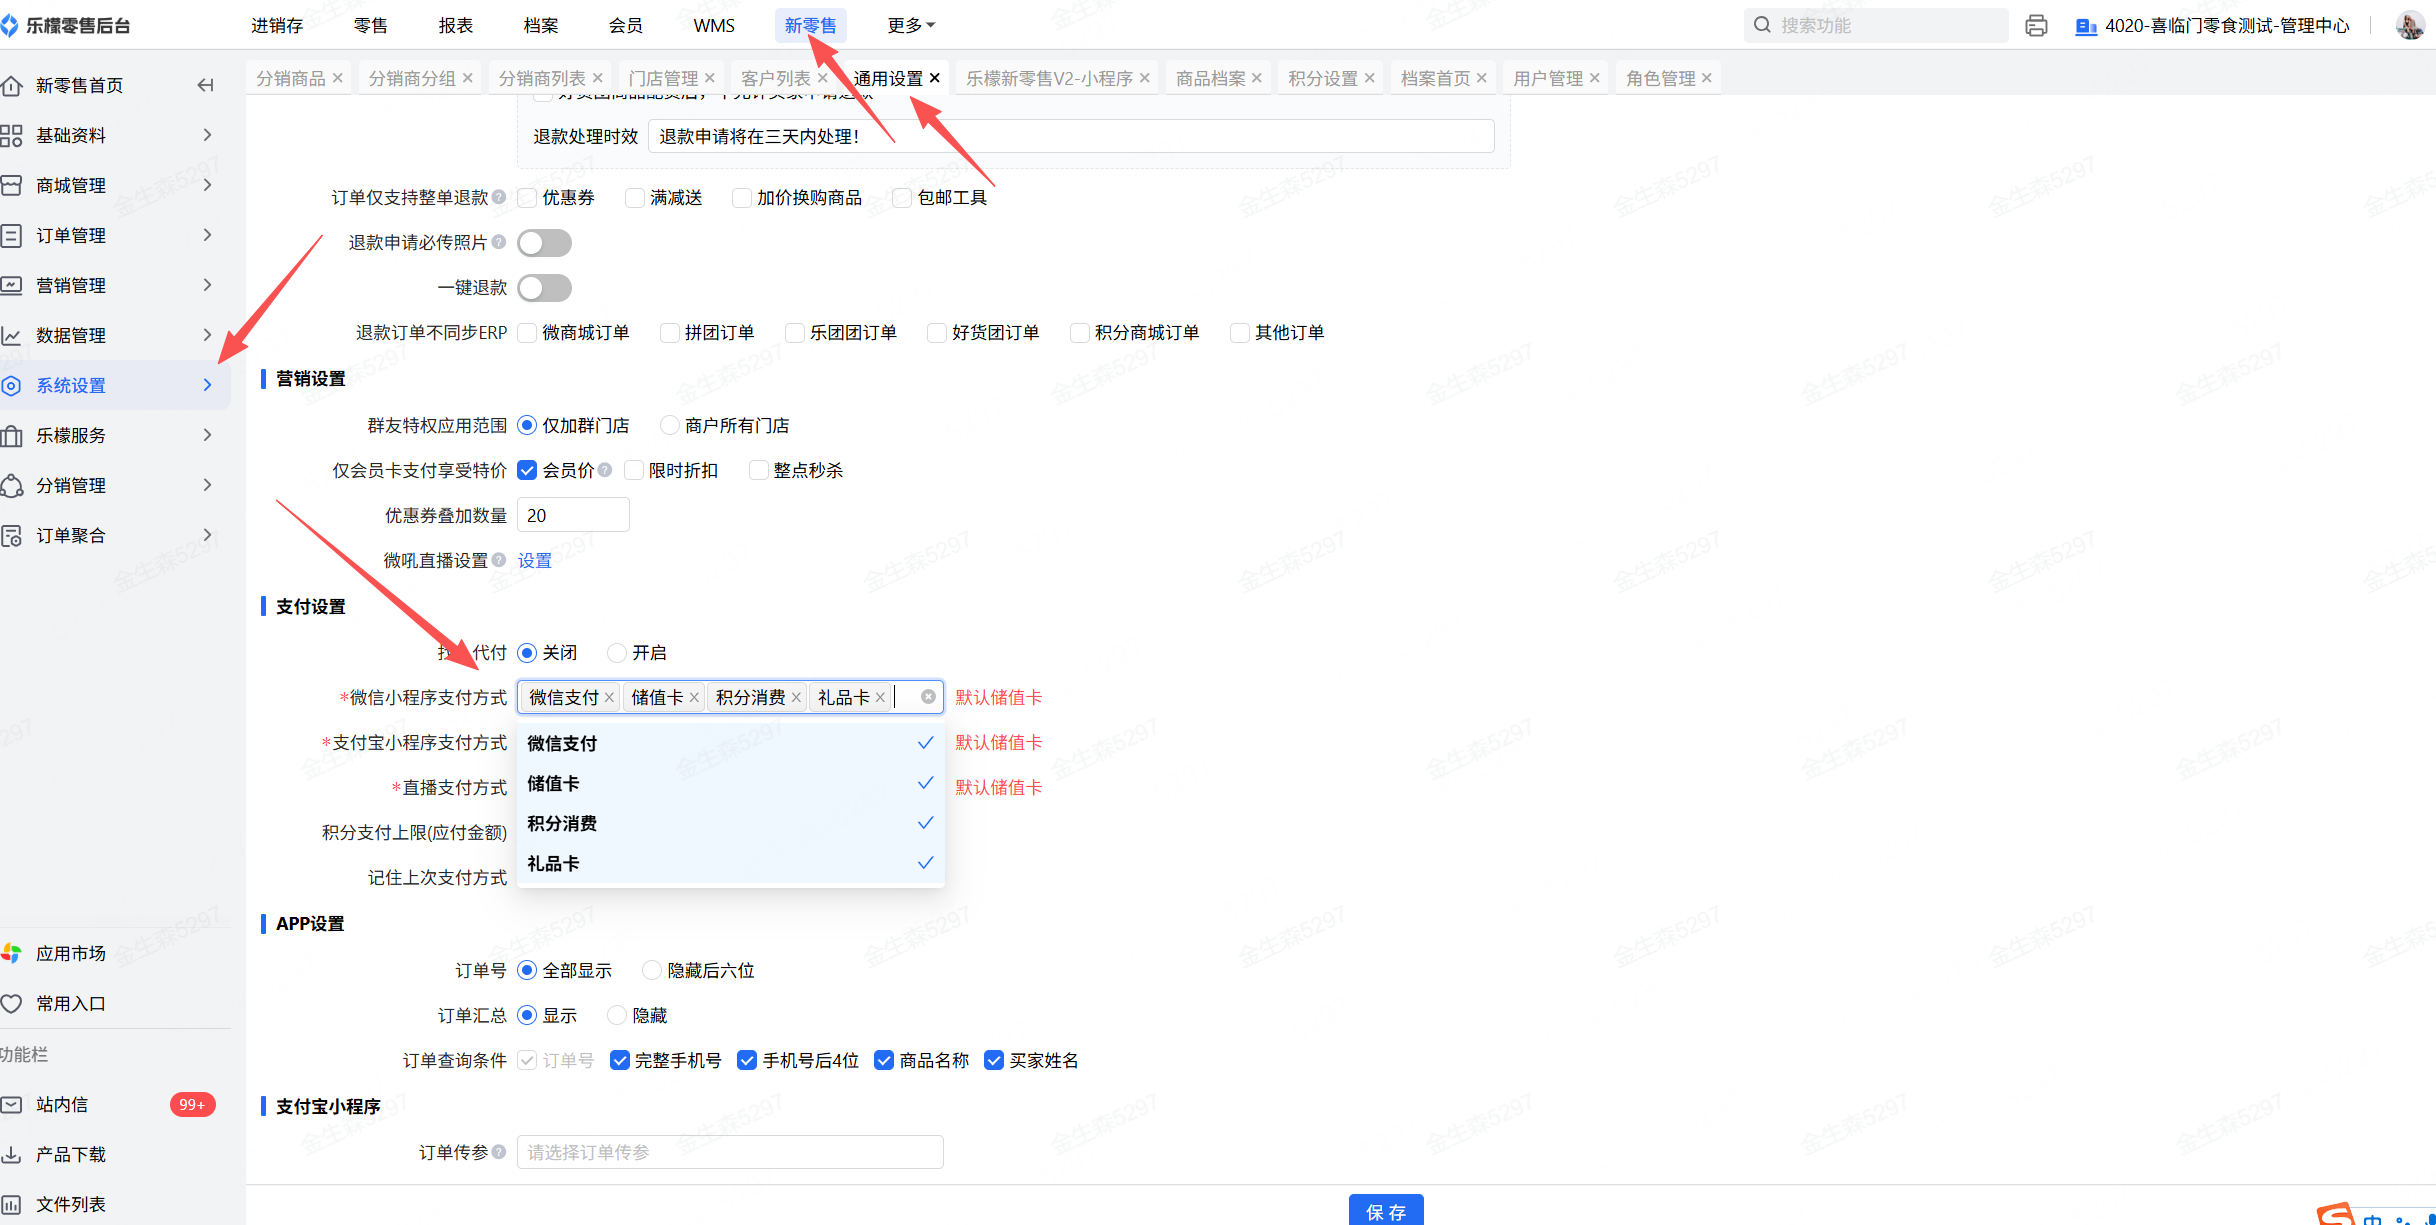The image size is (2436, 1225).
Task: Click the printer icon in header
Action: tap(2036, 26)
